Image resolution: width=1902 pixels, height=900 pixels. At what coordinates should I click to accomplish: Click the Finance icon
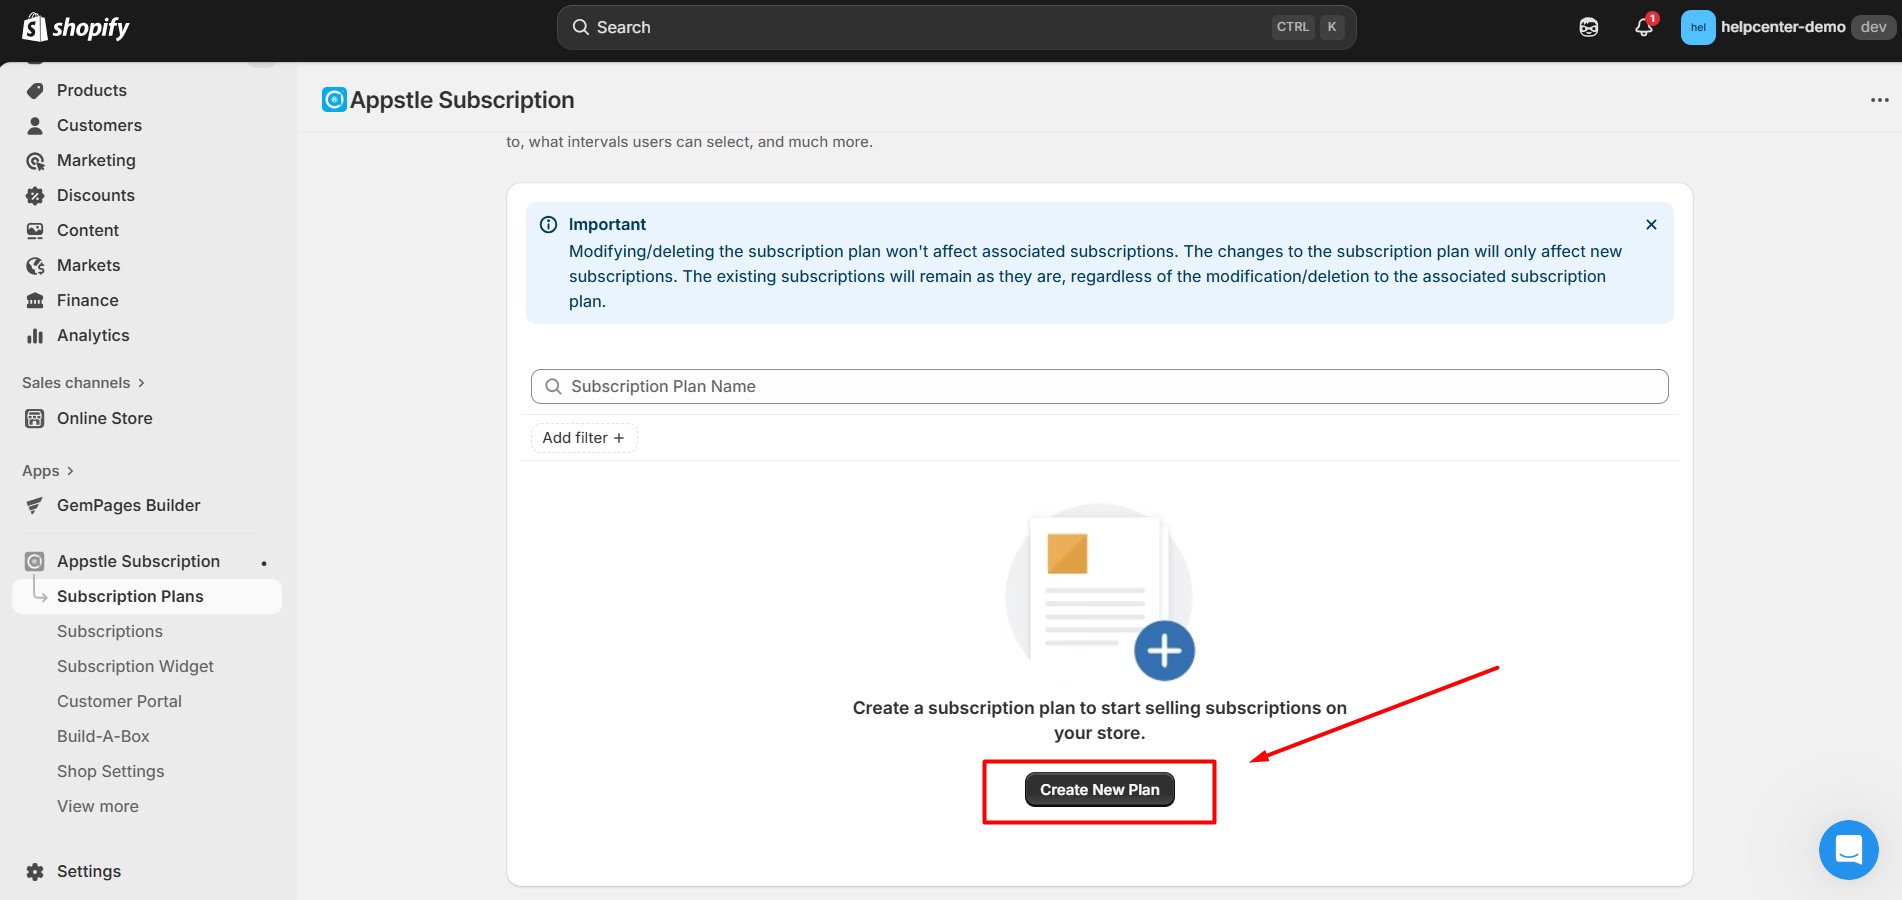35,300
